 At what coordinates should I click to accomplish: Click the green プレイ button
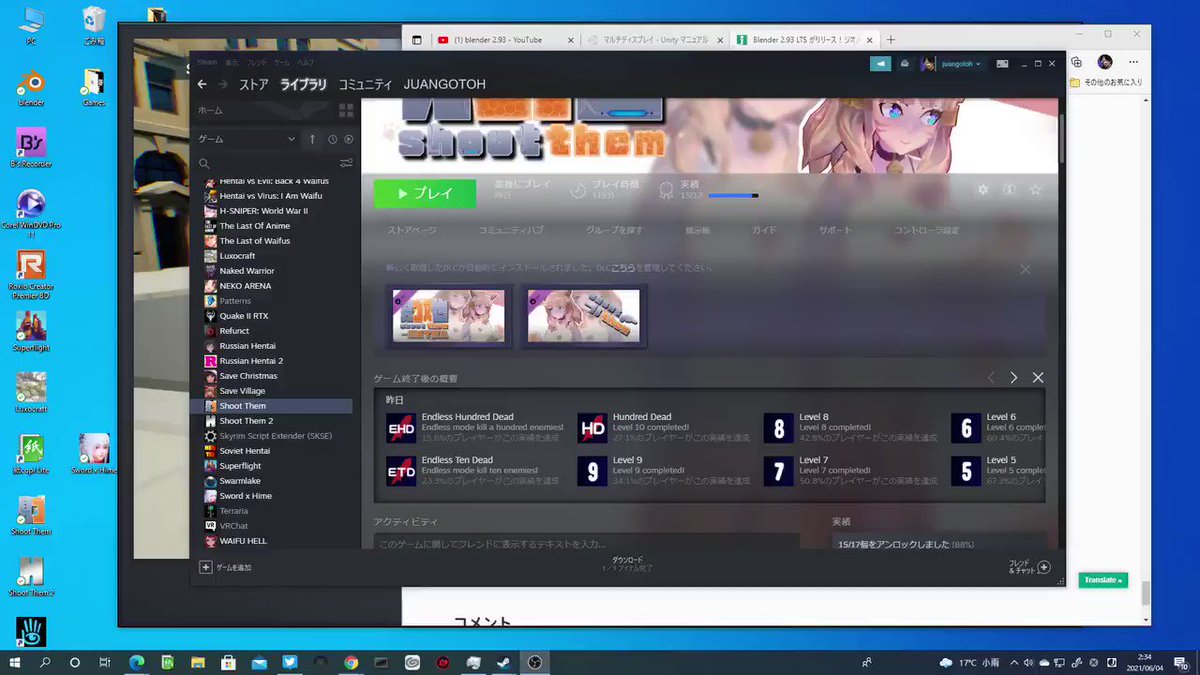coord(425,193)
